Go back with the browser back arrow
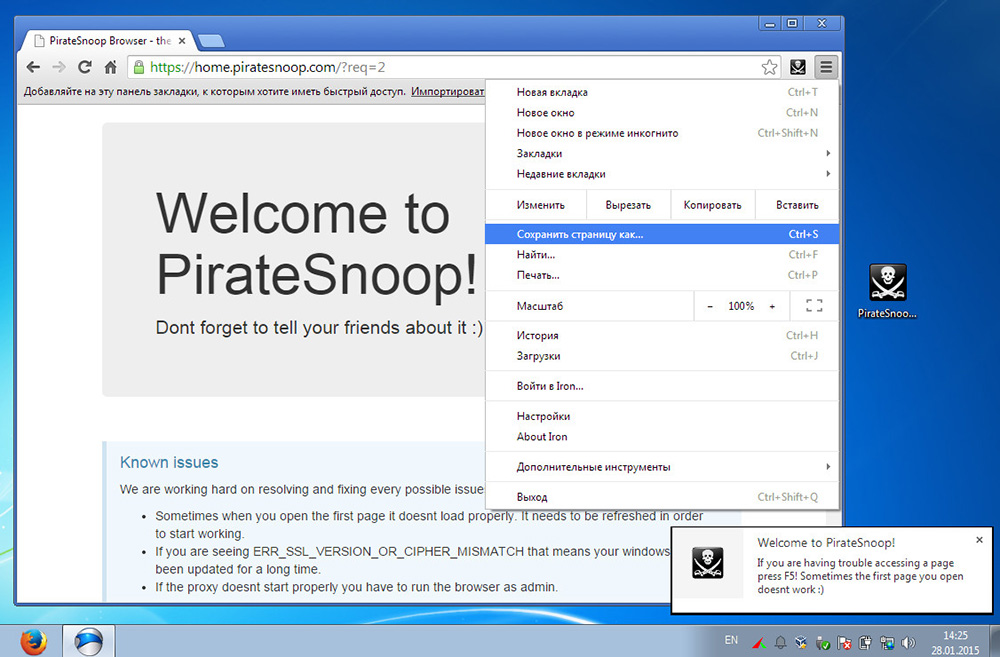This screenshot has width=1000, height=657. point(33,67)
